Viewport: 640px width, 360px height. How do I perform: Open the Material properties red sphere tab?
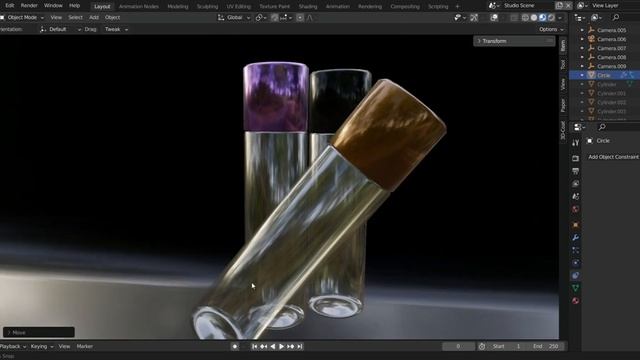(576, 300)
